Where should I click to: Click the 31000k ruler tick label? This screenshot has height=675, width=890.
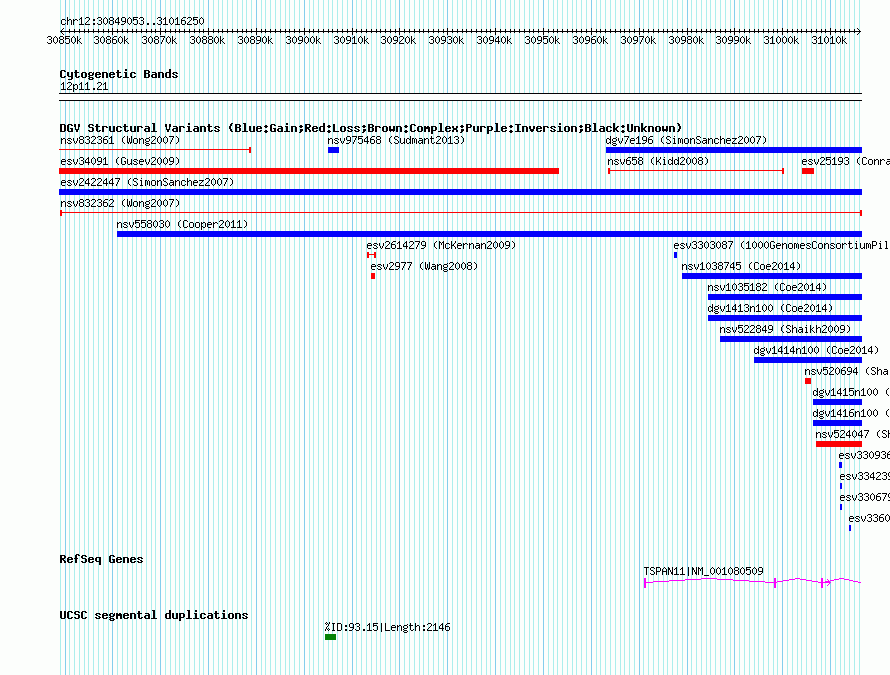pos(781,40)
